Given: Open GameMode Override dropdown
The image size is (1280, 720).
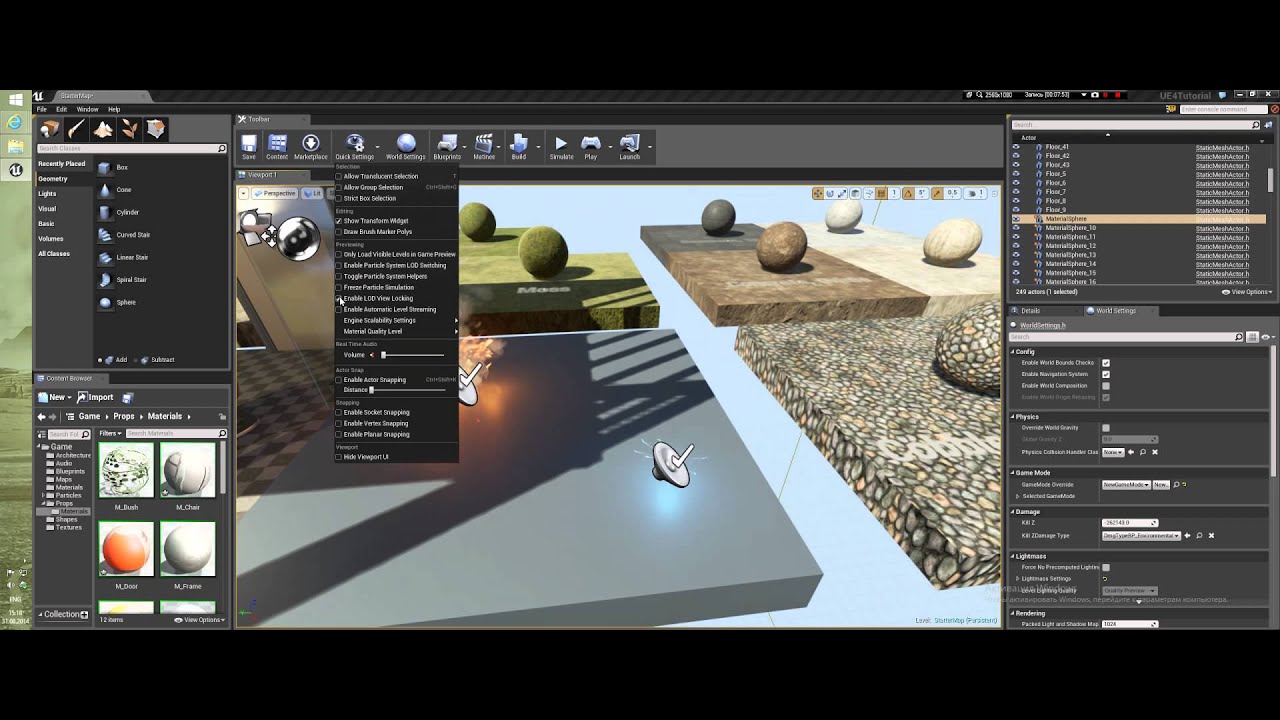Looking at the screenshot, I should point(1126,485).
